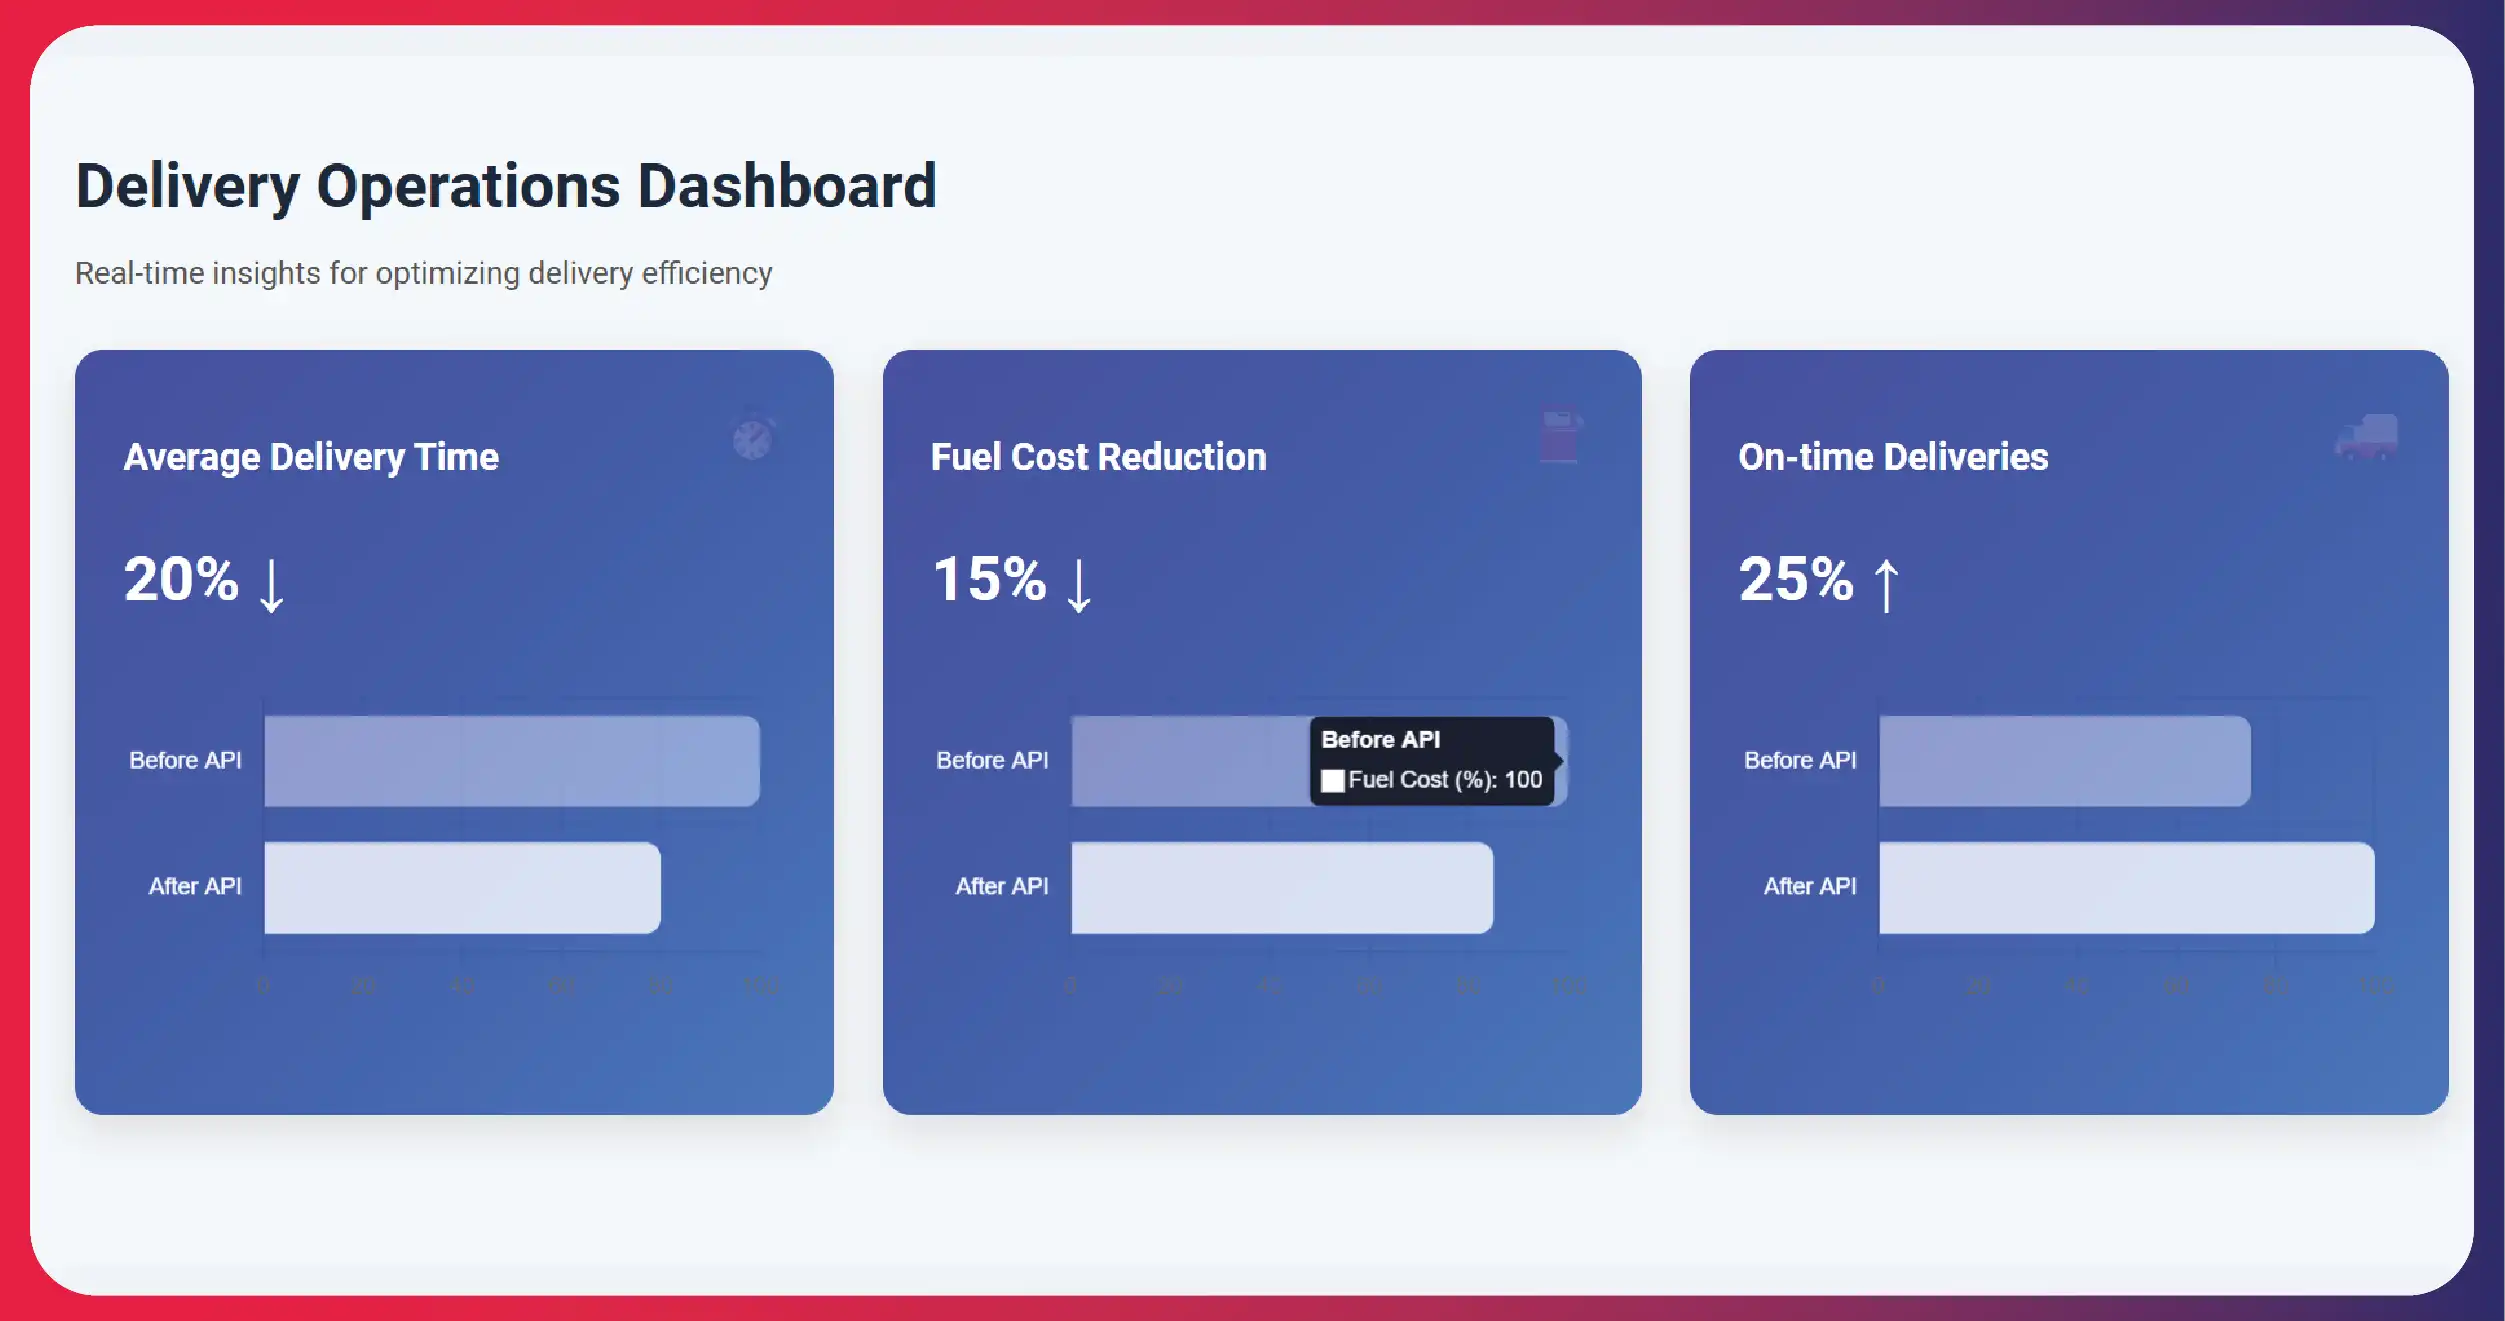Viewport: 2505px width, 1321px height.
Task: Click the 20% delivery time value
Action: (181, 579)
